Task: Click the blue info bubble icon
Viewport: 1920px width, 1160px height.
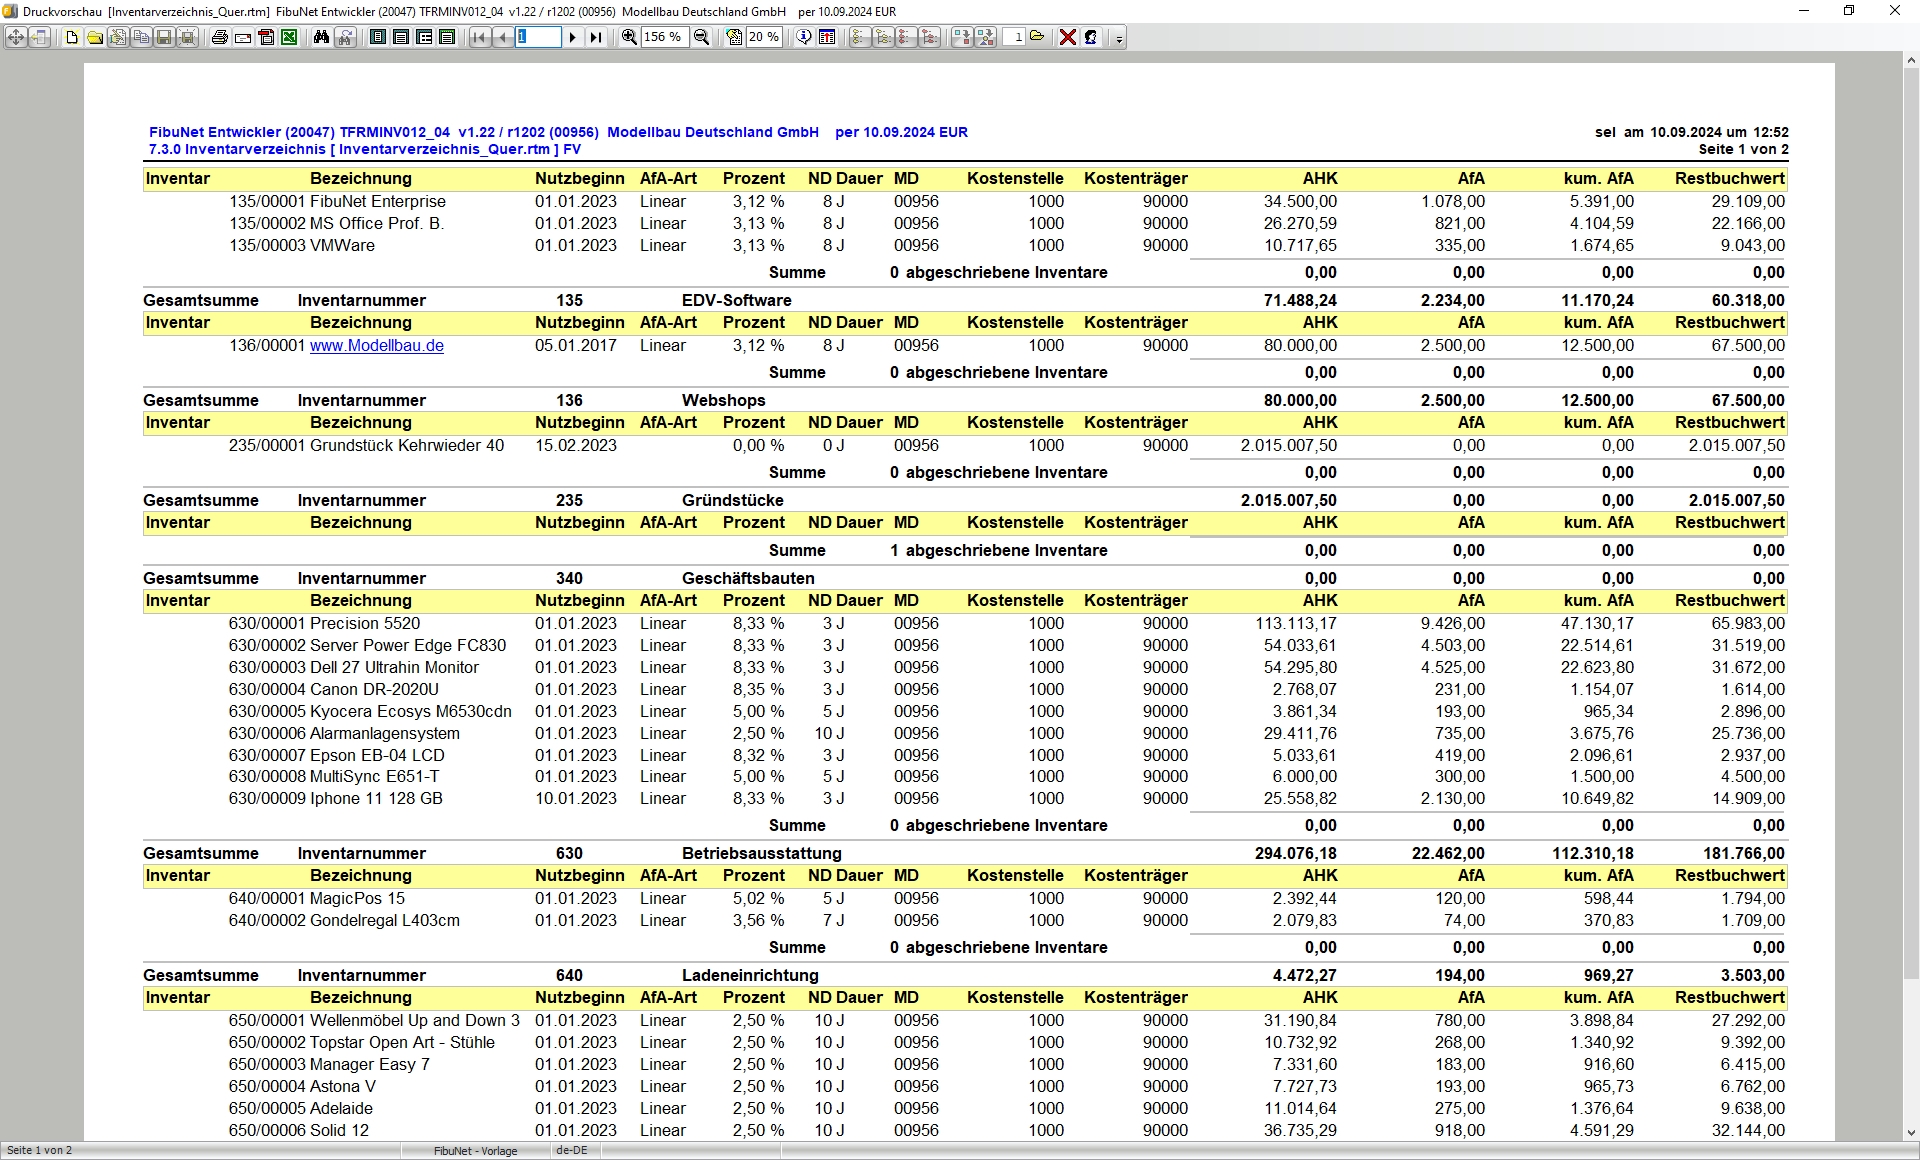Action: (804, 37)
